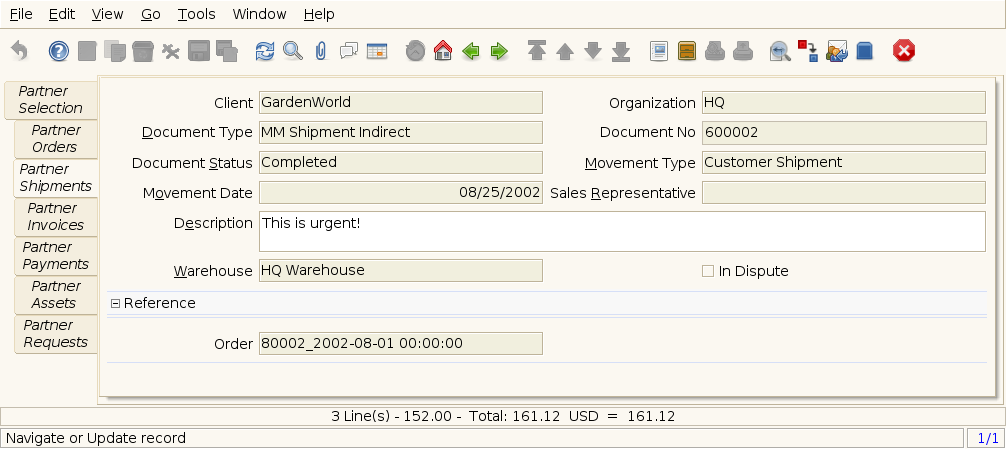Screen dimensions: 1006x449
Task: Select the Partner Payments tab
Action: [56, 256]
